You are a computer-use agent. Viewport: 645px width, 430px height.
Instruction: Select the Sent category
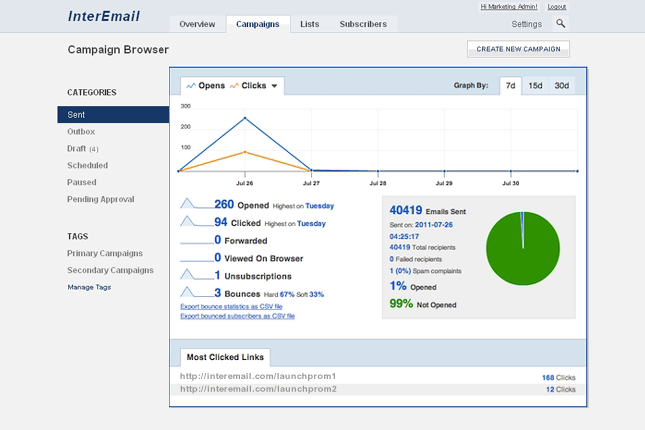[x=113, y=114]
